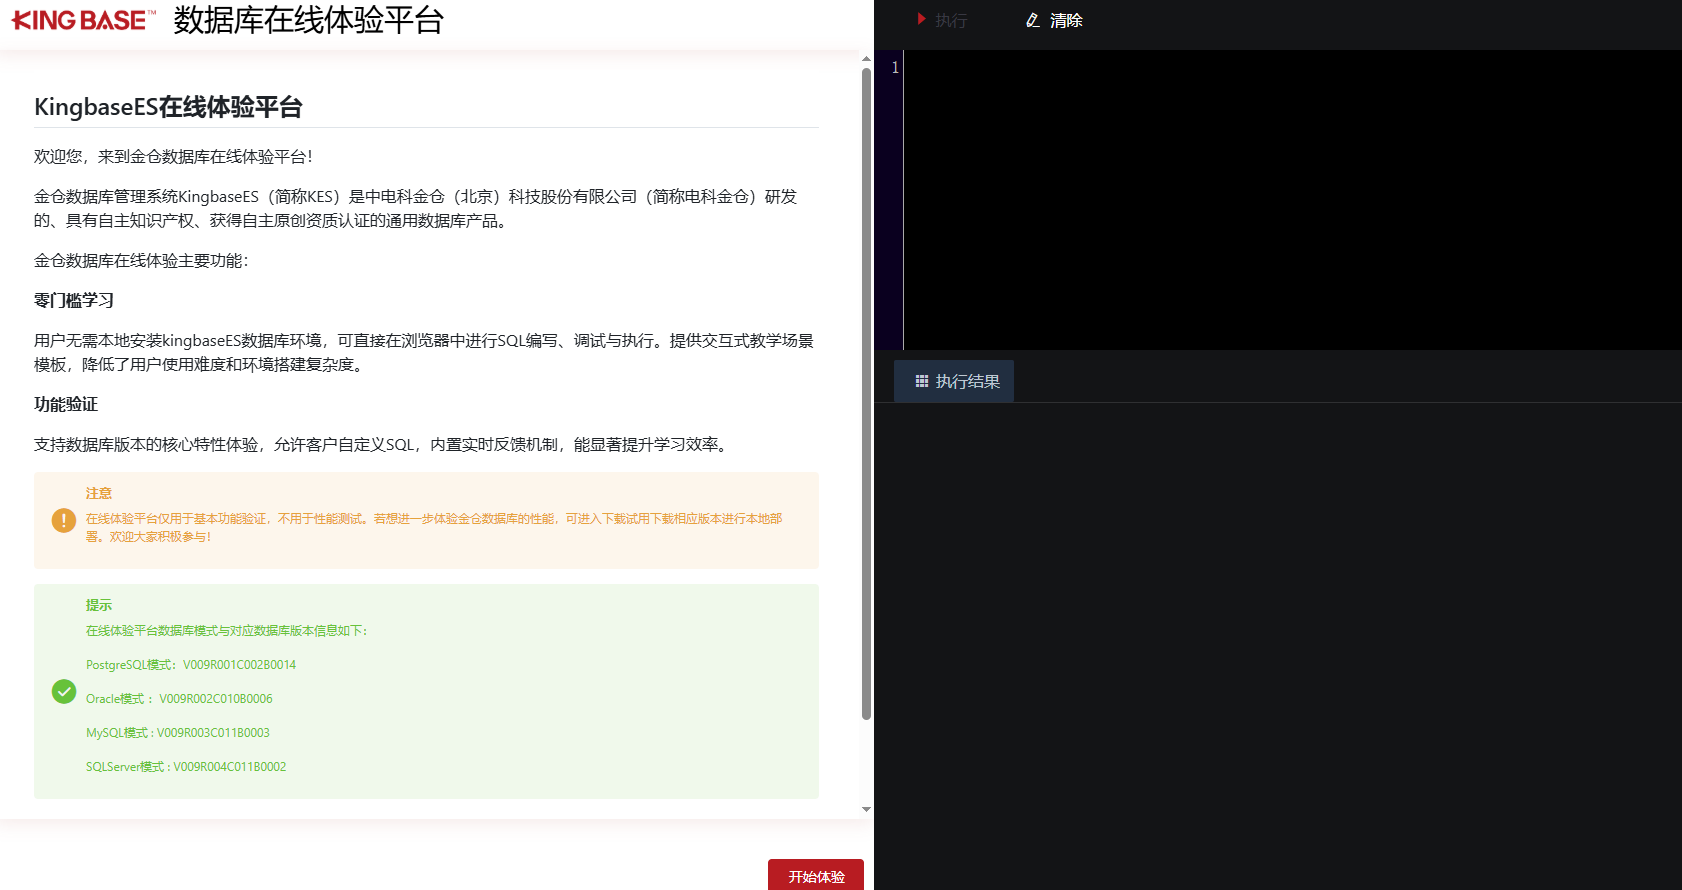This screenshot has height=890, width=1682.
Task: Click into the SQL editor area
Action: tap(1292, 200)
